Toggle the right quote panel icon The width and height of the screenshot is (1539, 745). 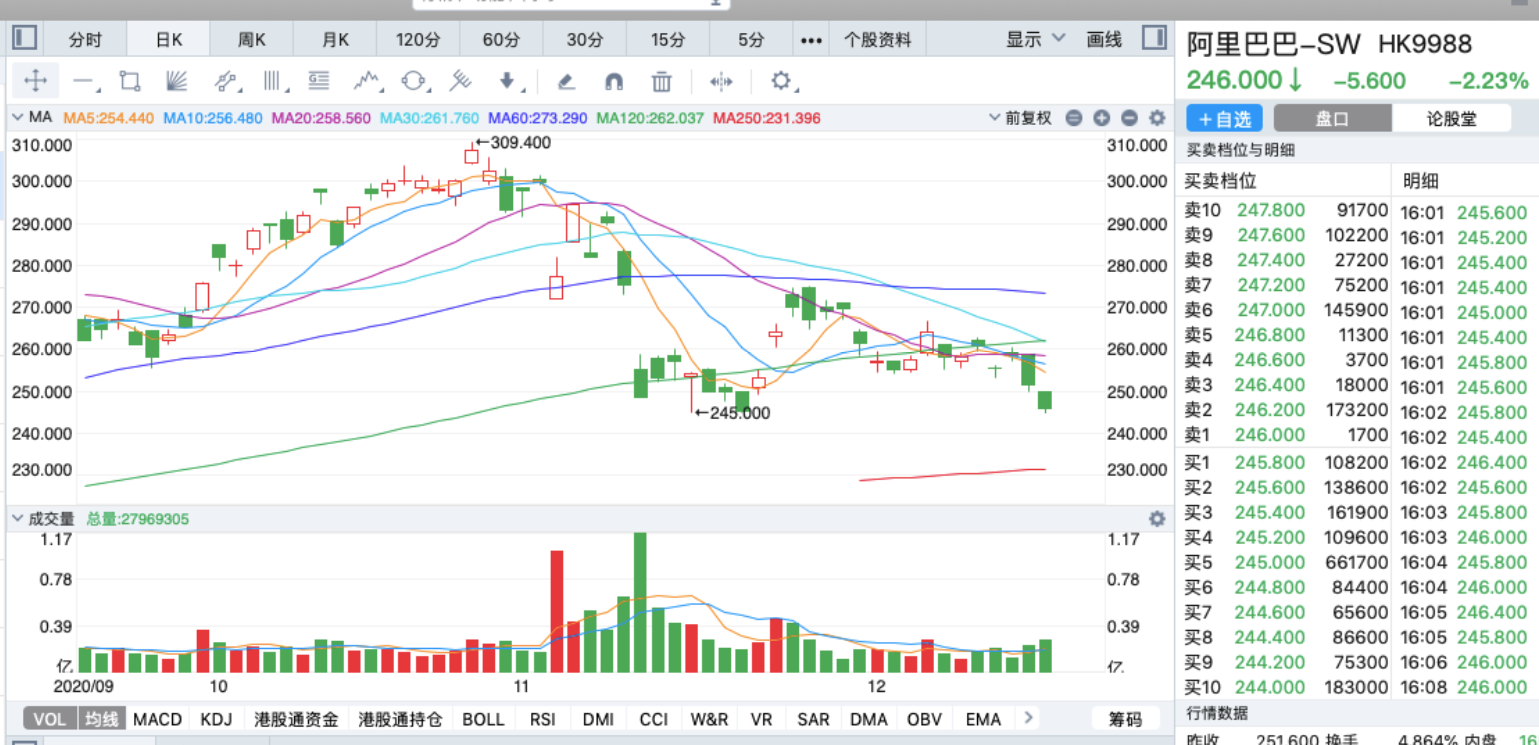[1153, 39]
